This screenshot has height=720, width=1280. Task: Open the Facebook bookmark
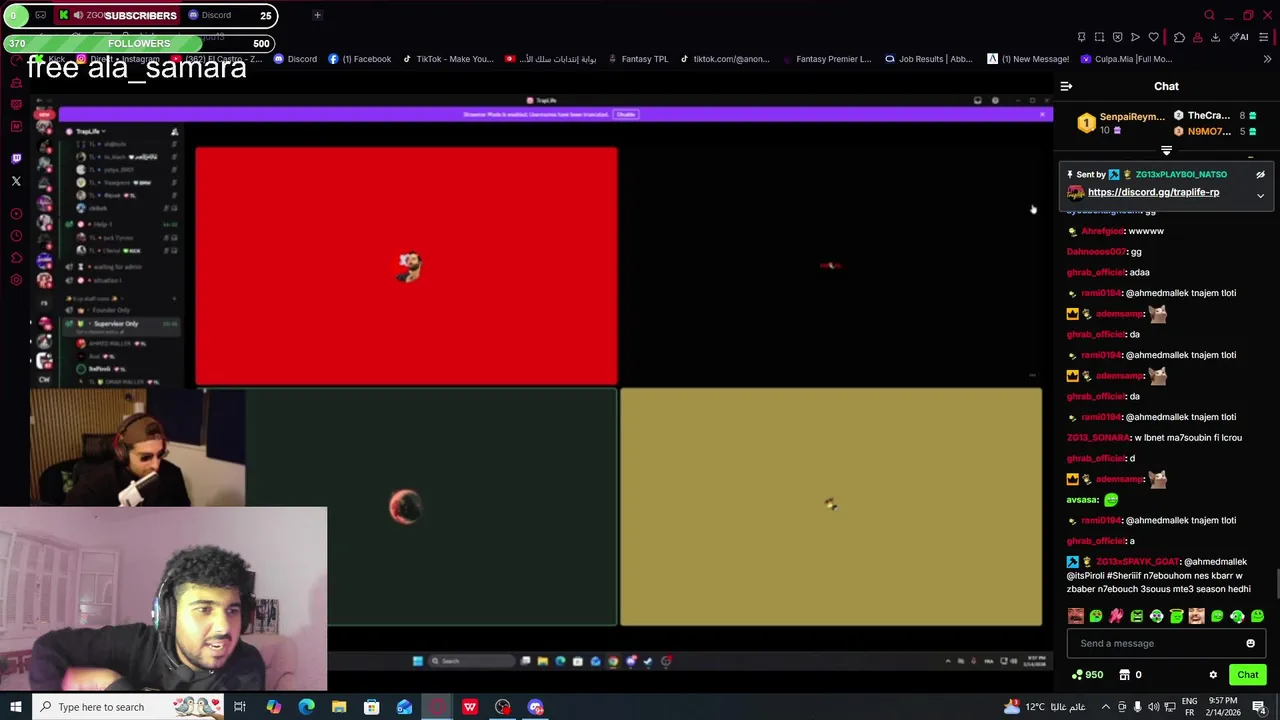(360, 59)
